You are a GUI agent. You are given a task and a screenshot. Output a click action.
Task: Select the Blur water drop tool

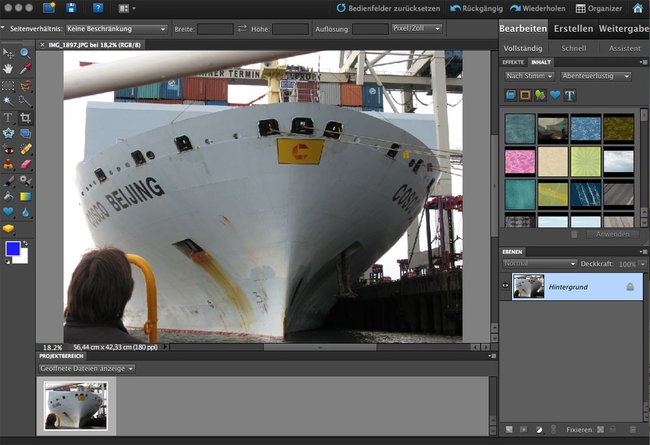coord(25,213)
